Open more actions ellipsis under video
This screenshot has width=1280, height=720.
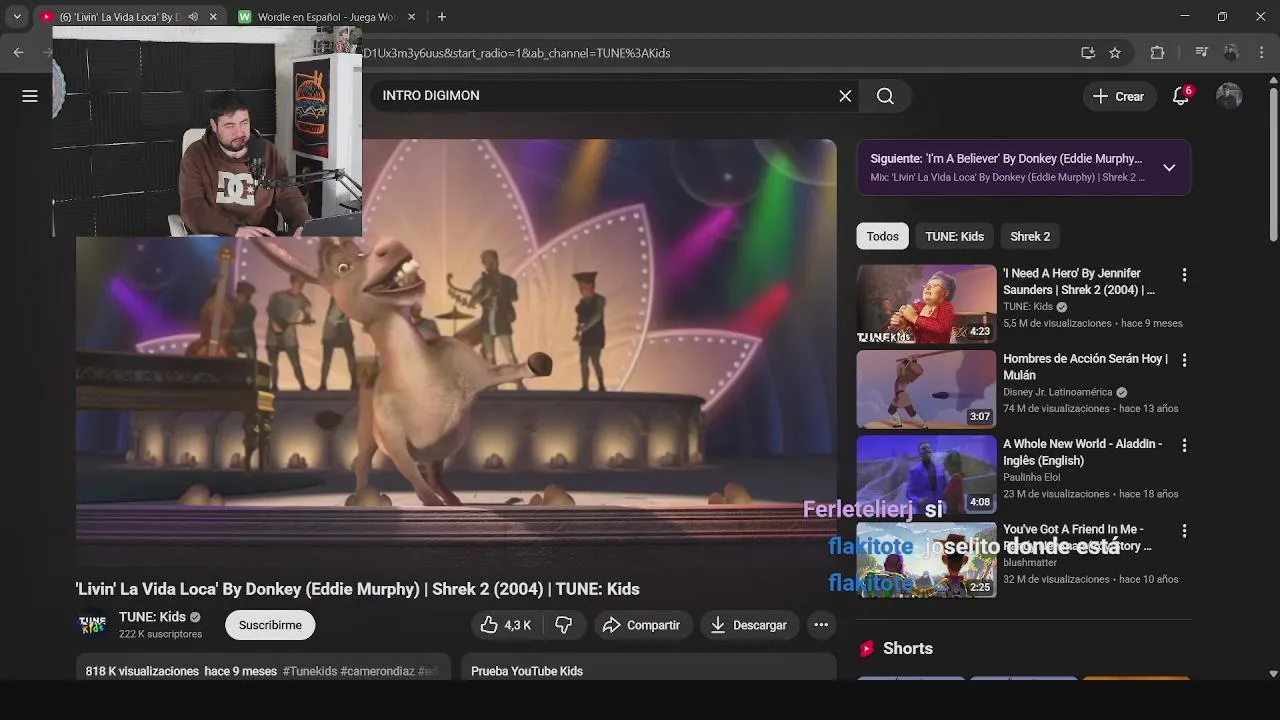pos(821,625)
